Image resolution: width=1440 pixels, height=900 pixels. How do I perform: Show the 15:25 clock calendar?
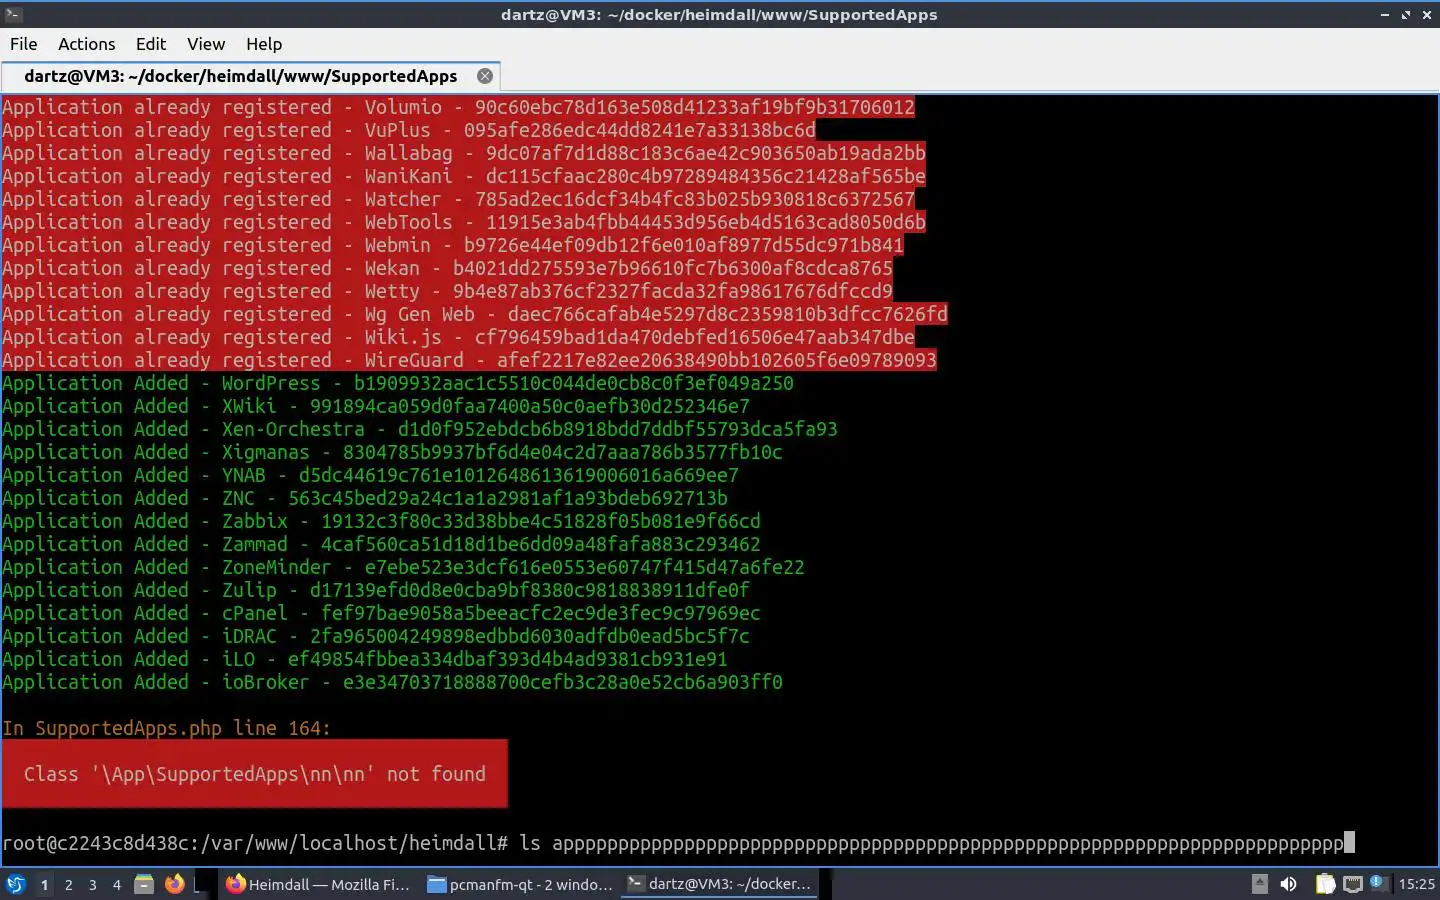pyautogui.click(x=1416, y=884)
